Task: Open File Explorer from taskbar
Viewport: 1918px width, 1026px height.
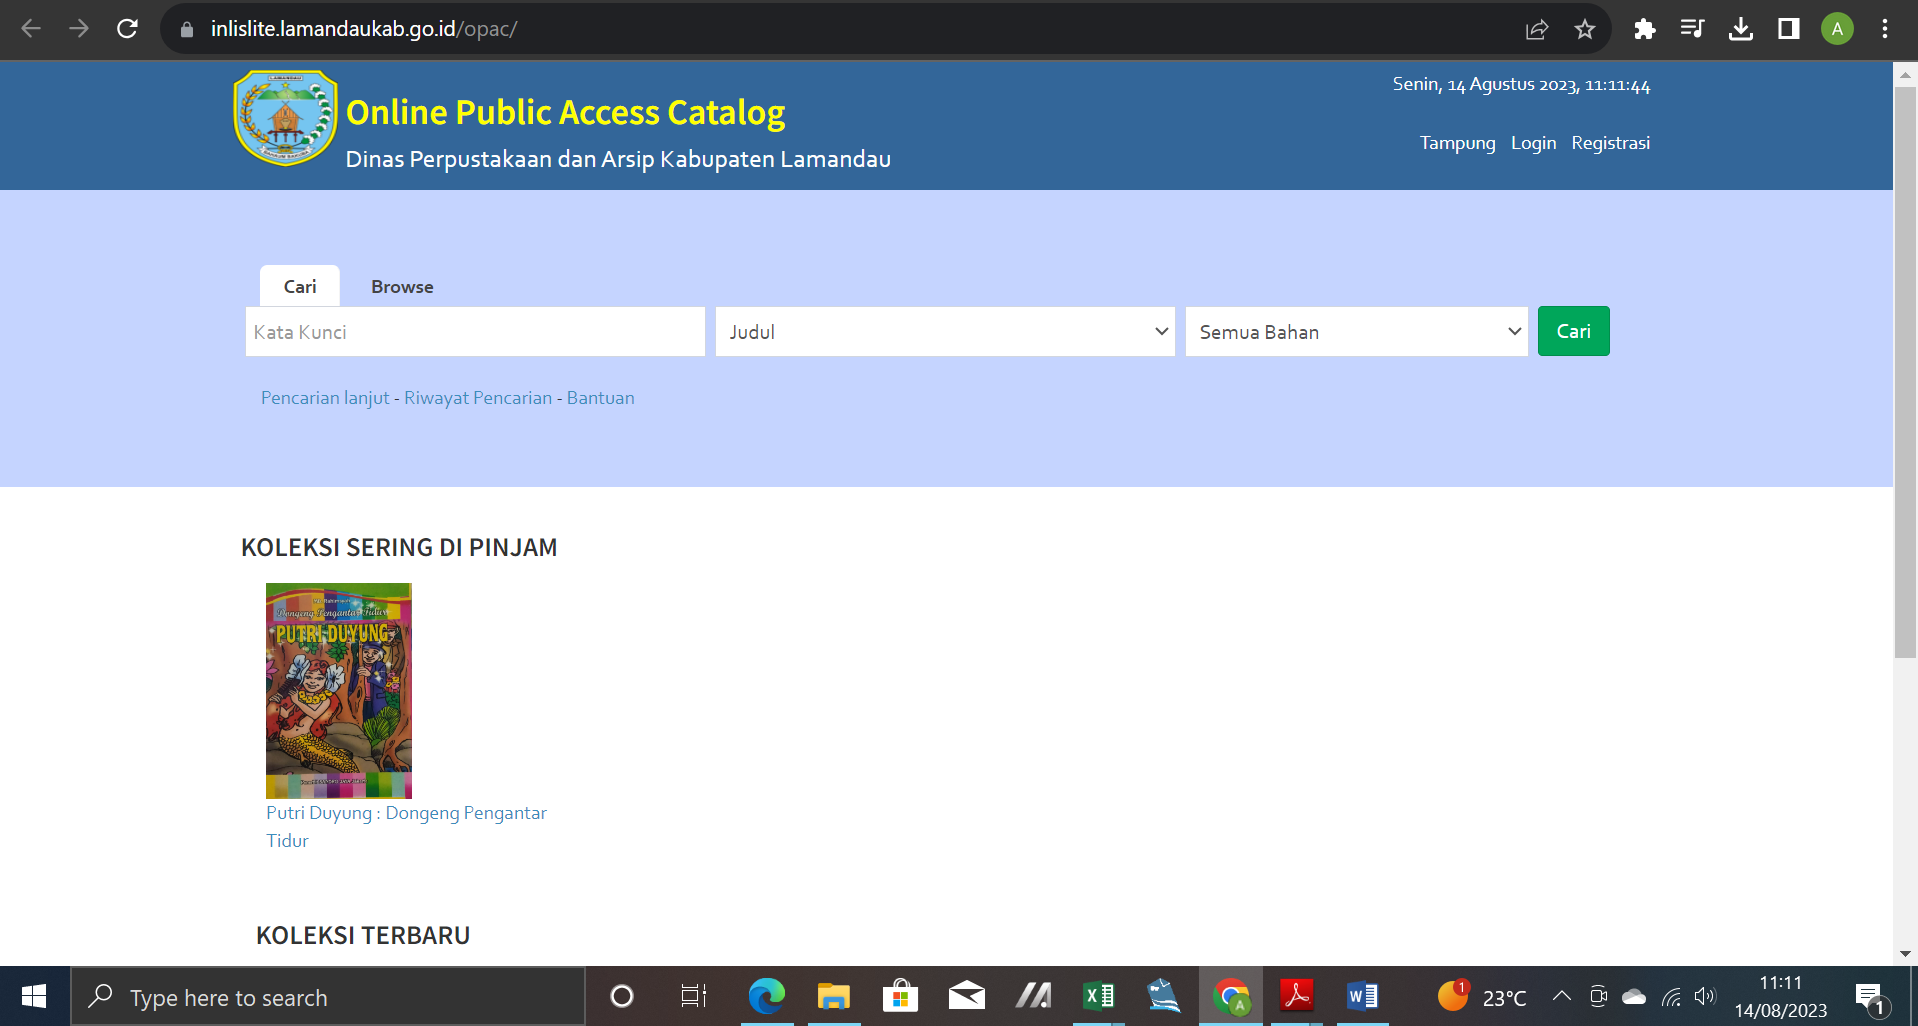Action: pyautogui.click(x=833, y=996)
